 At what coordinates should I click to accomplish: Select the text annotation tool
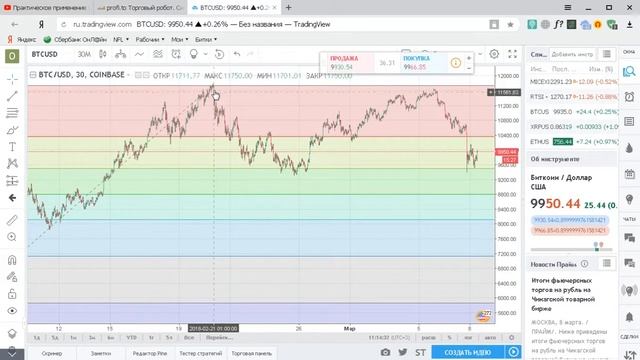12,147
